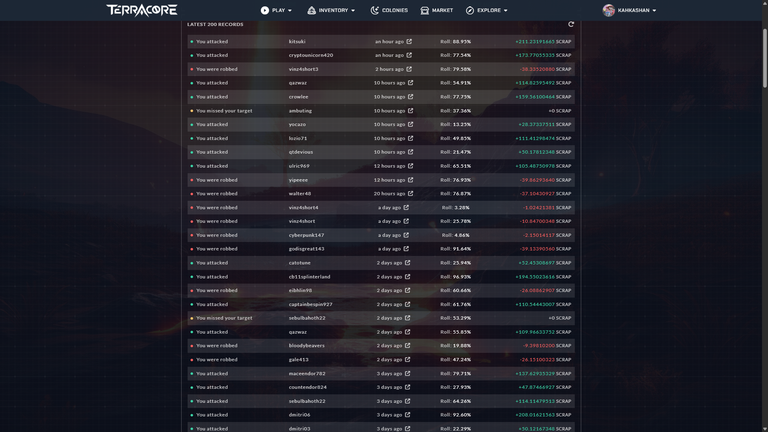The width and height of the screenshot is (768, 432).
Task: Select 'Roll: 65.51%' in ulric969 row
Action: click(455, 166)
